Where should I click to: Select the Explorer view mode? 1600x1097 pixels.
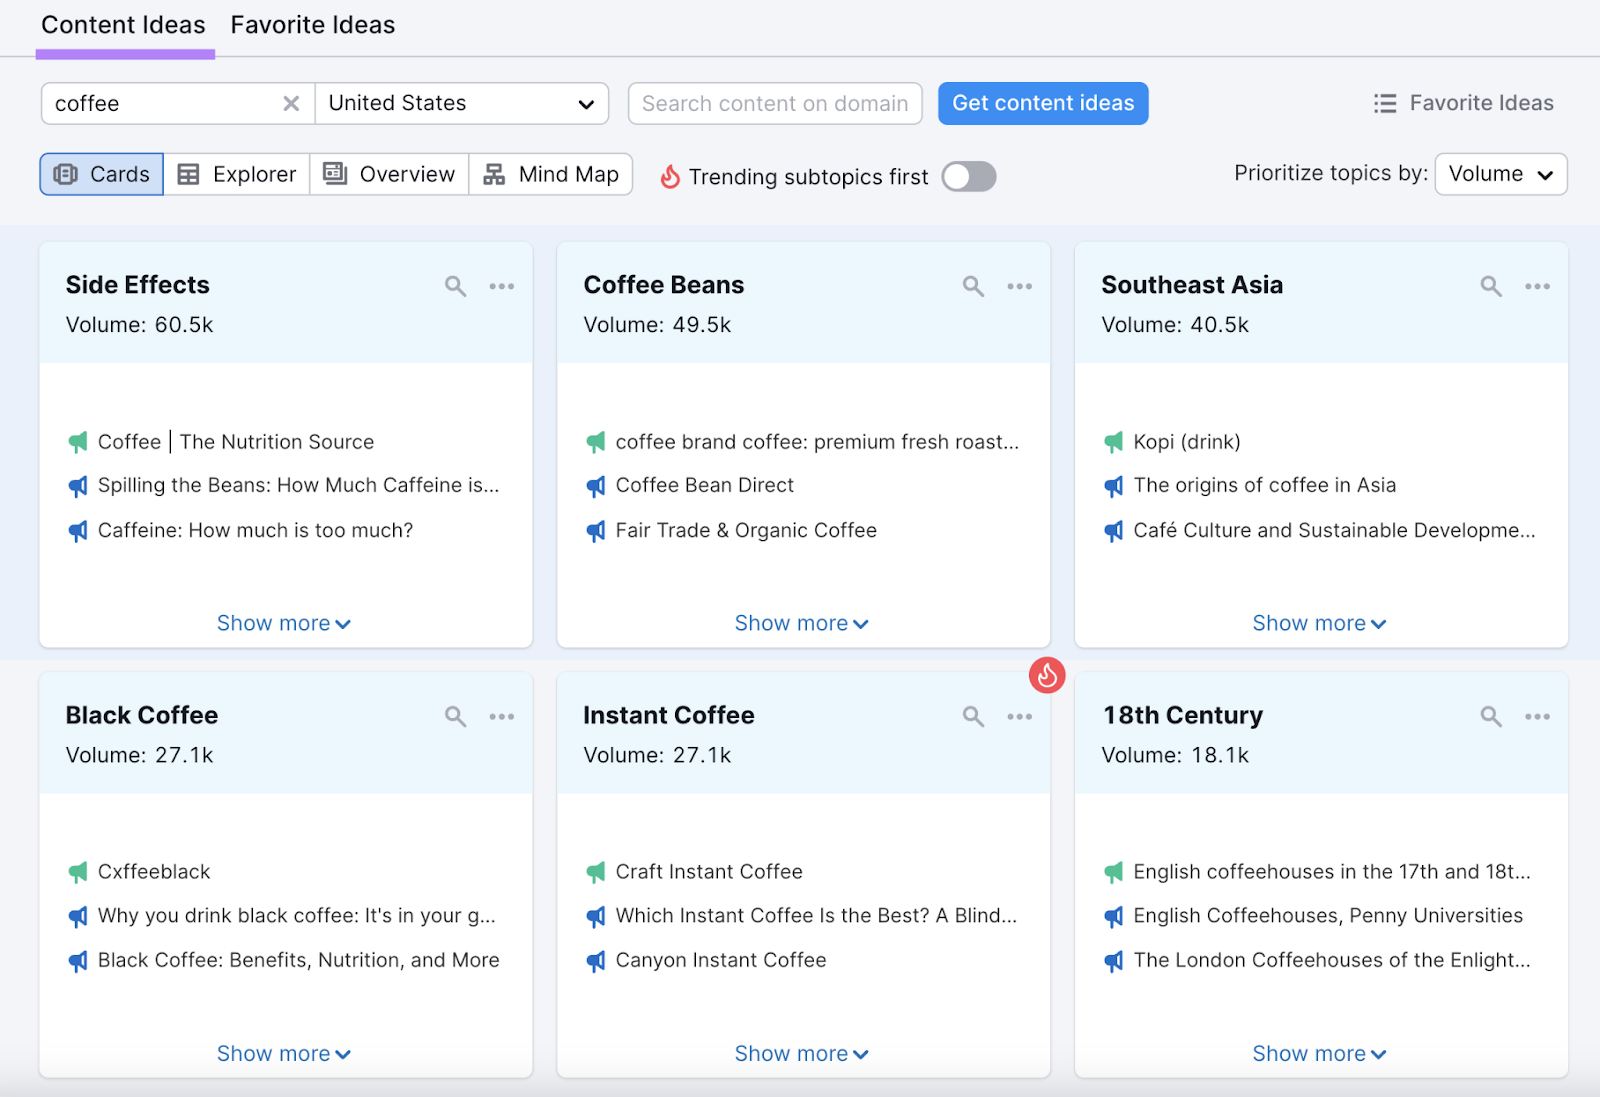click(236, 174)
